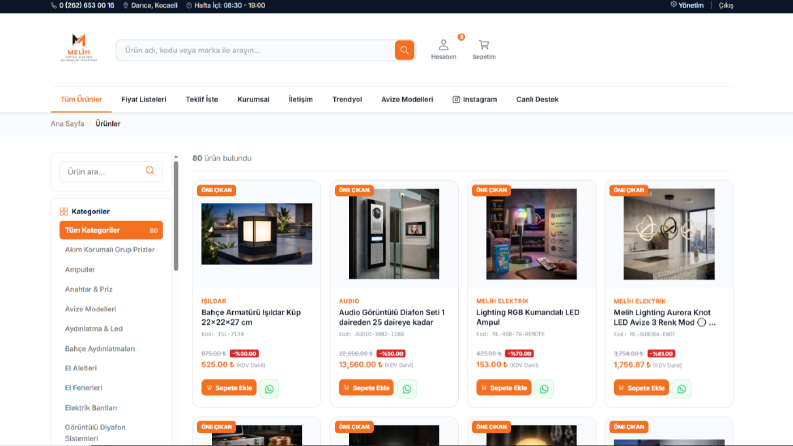Add Aurora Knot LED Avize to cart
This screenshot has width=793, height=446.
[641, 388]
